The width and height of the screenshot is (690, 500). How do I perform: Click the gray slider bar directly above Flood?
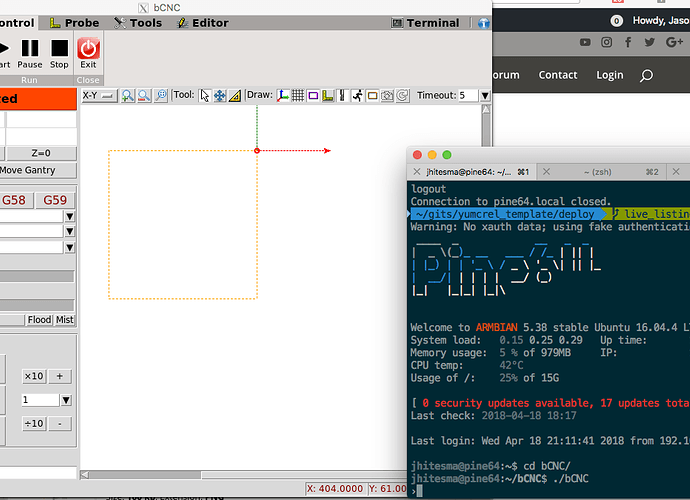pos(37,305)
